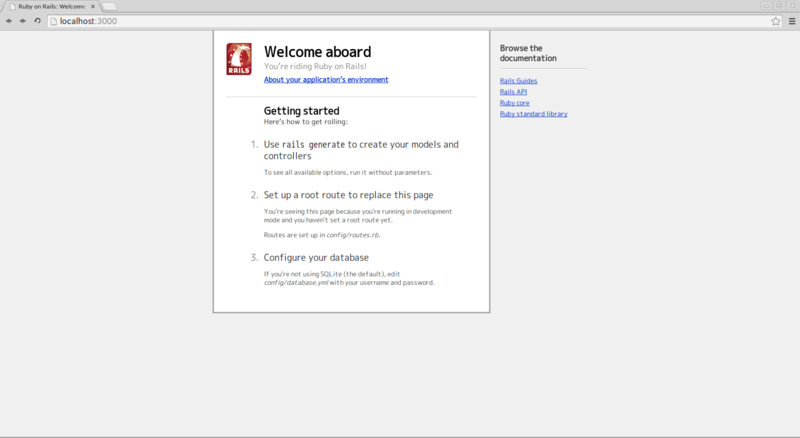Maximize the browser window
Screen dimensions: 800x438
coord(779,6)
